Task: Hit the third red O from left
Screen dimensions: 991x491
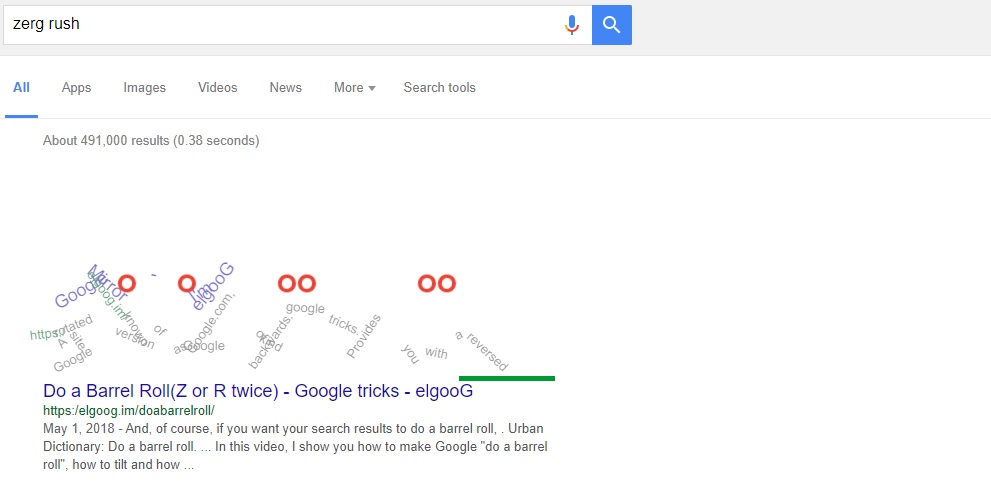Action: (x=287, y=284)
